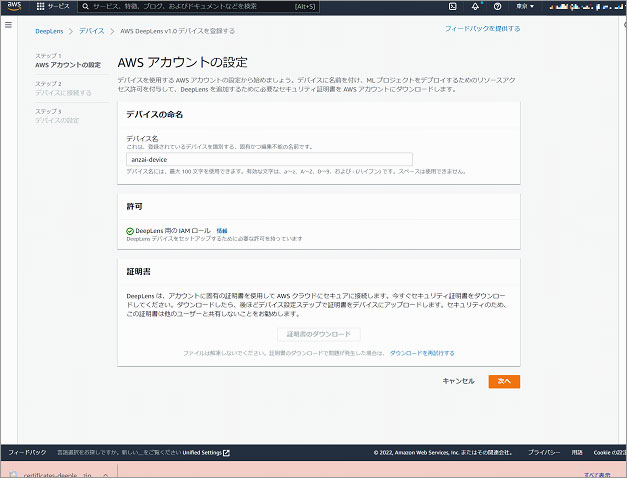Image resolution: width=627 pixels, height=478 pixels.
Task: Click the Unified Settings external link icon
Action: coord(226,453)
